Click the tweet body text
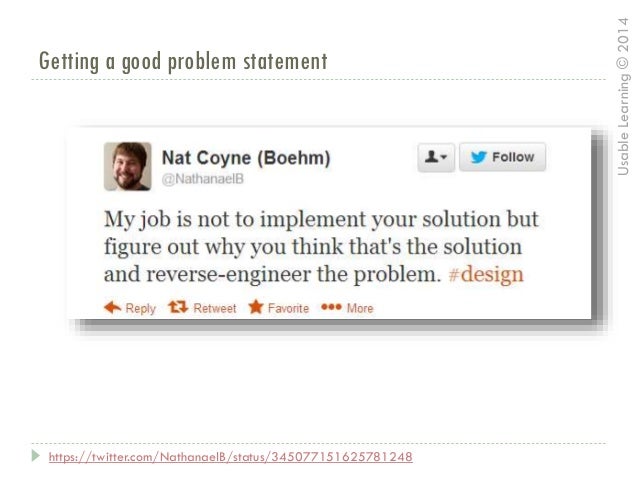Image resolution: width=638 pixels, height=479 pixels. 321,247
